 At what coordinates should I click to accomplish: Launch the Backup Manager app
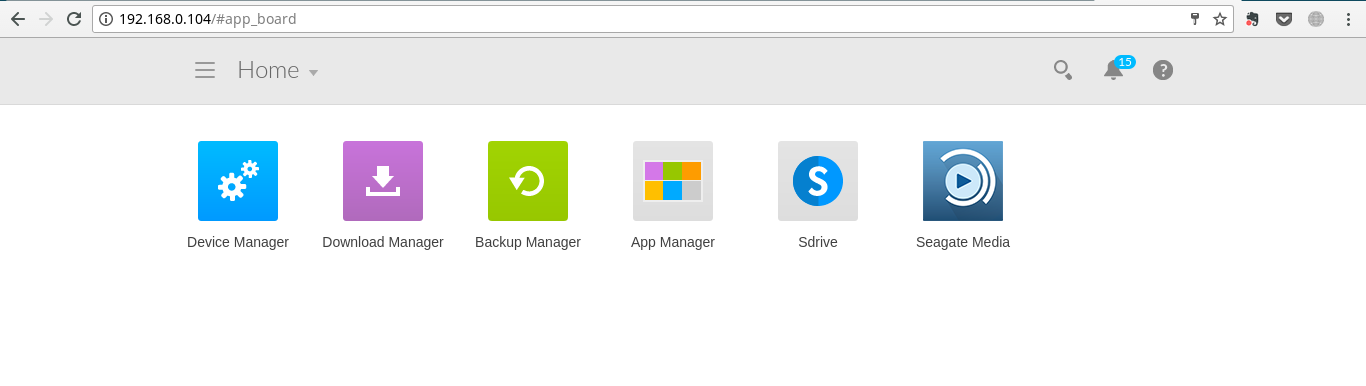pos(528,181)
